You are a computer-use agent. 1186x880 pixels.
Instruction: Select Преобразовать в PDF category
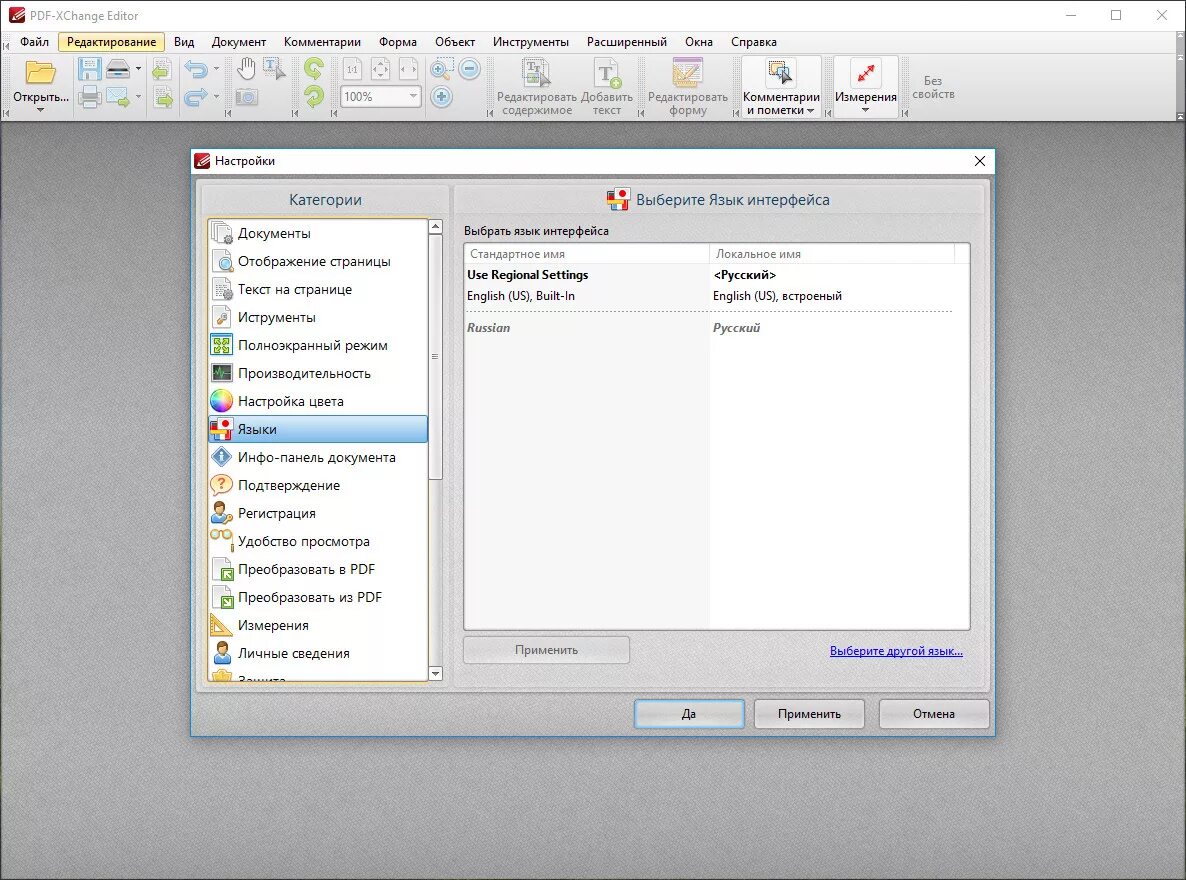coord(318,569)
